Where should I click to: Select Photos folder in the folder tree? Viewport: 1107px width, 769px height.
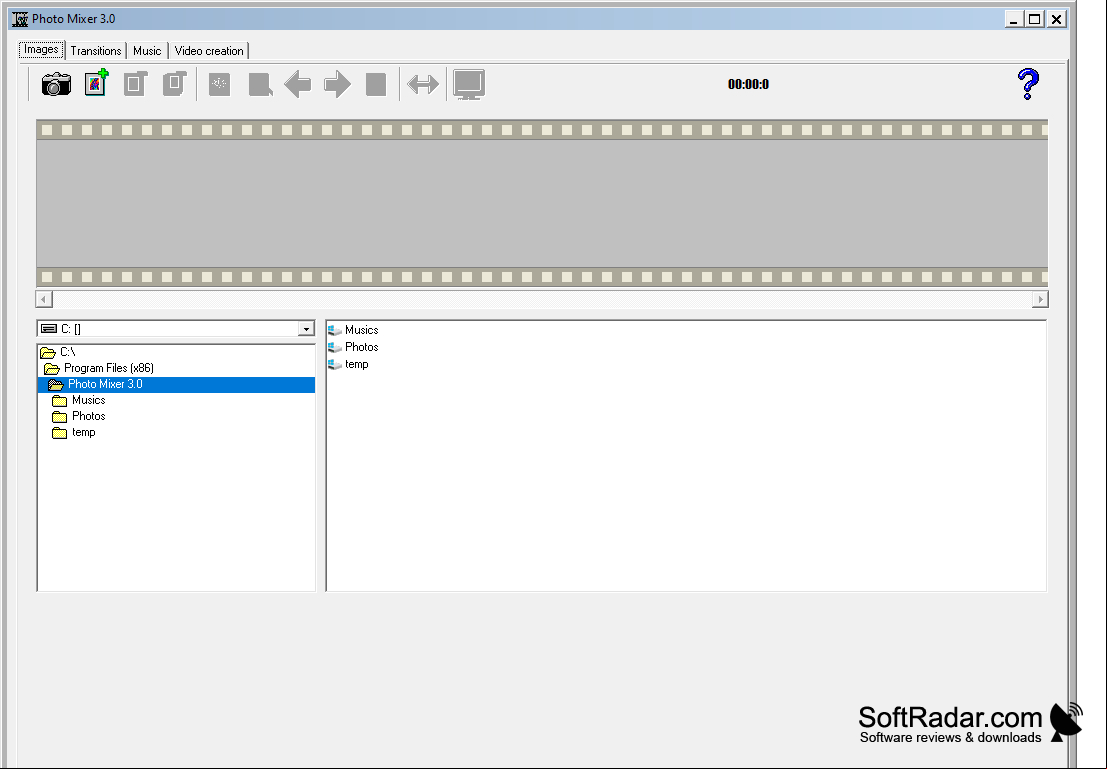(176, 417)
